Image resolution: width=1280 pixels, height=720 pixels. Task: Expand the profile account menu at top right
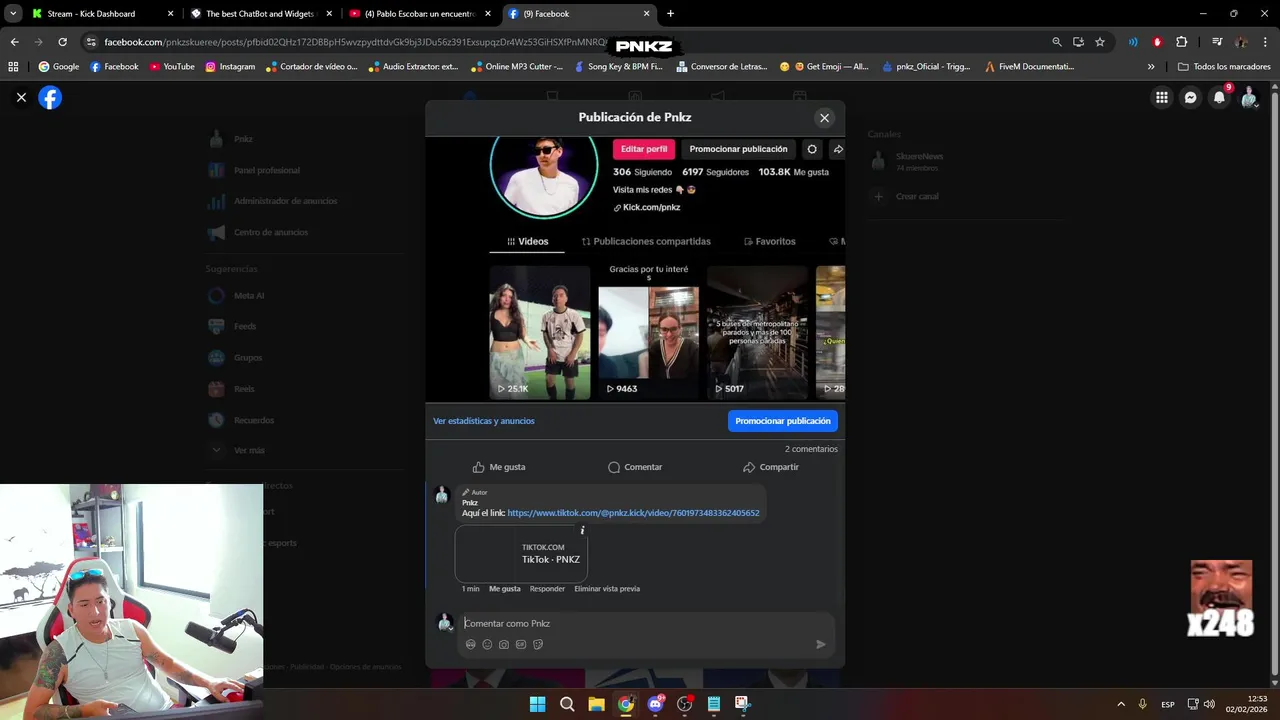point(1249,97)
